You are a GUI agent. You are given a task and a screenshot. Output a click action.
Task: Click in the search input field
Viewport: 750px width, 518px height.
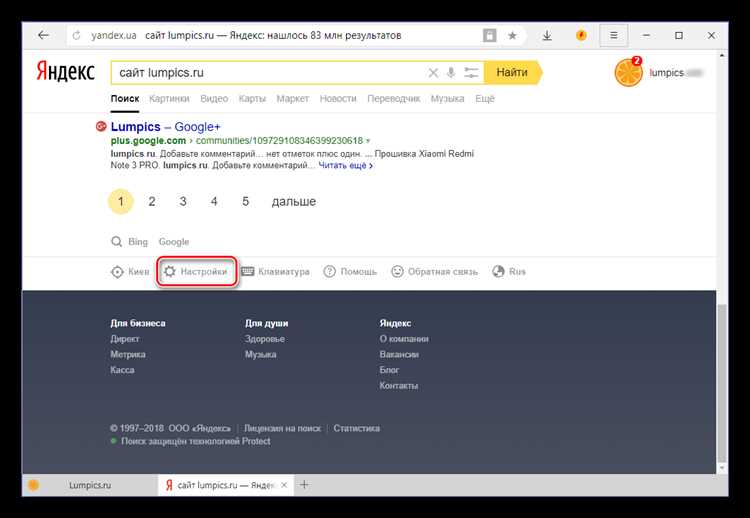pyautogui.click(x=270, y=73)
